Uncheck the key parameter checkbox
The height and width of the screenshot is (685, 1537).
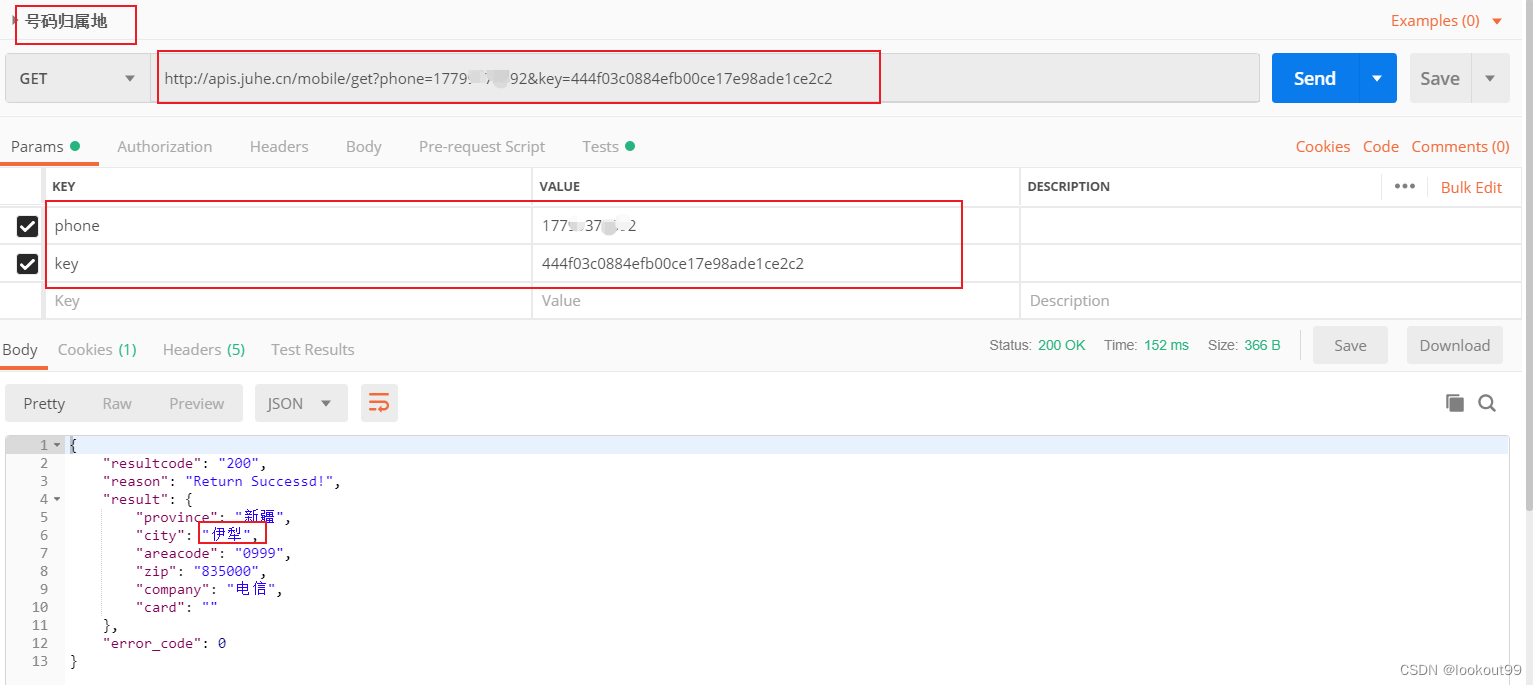click(x=27, y=264)
